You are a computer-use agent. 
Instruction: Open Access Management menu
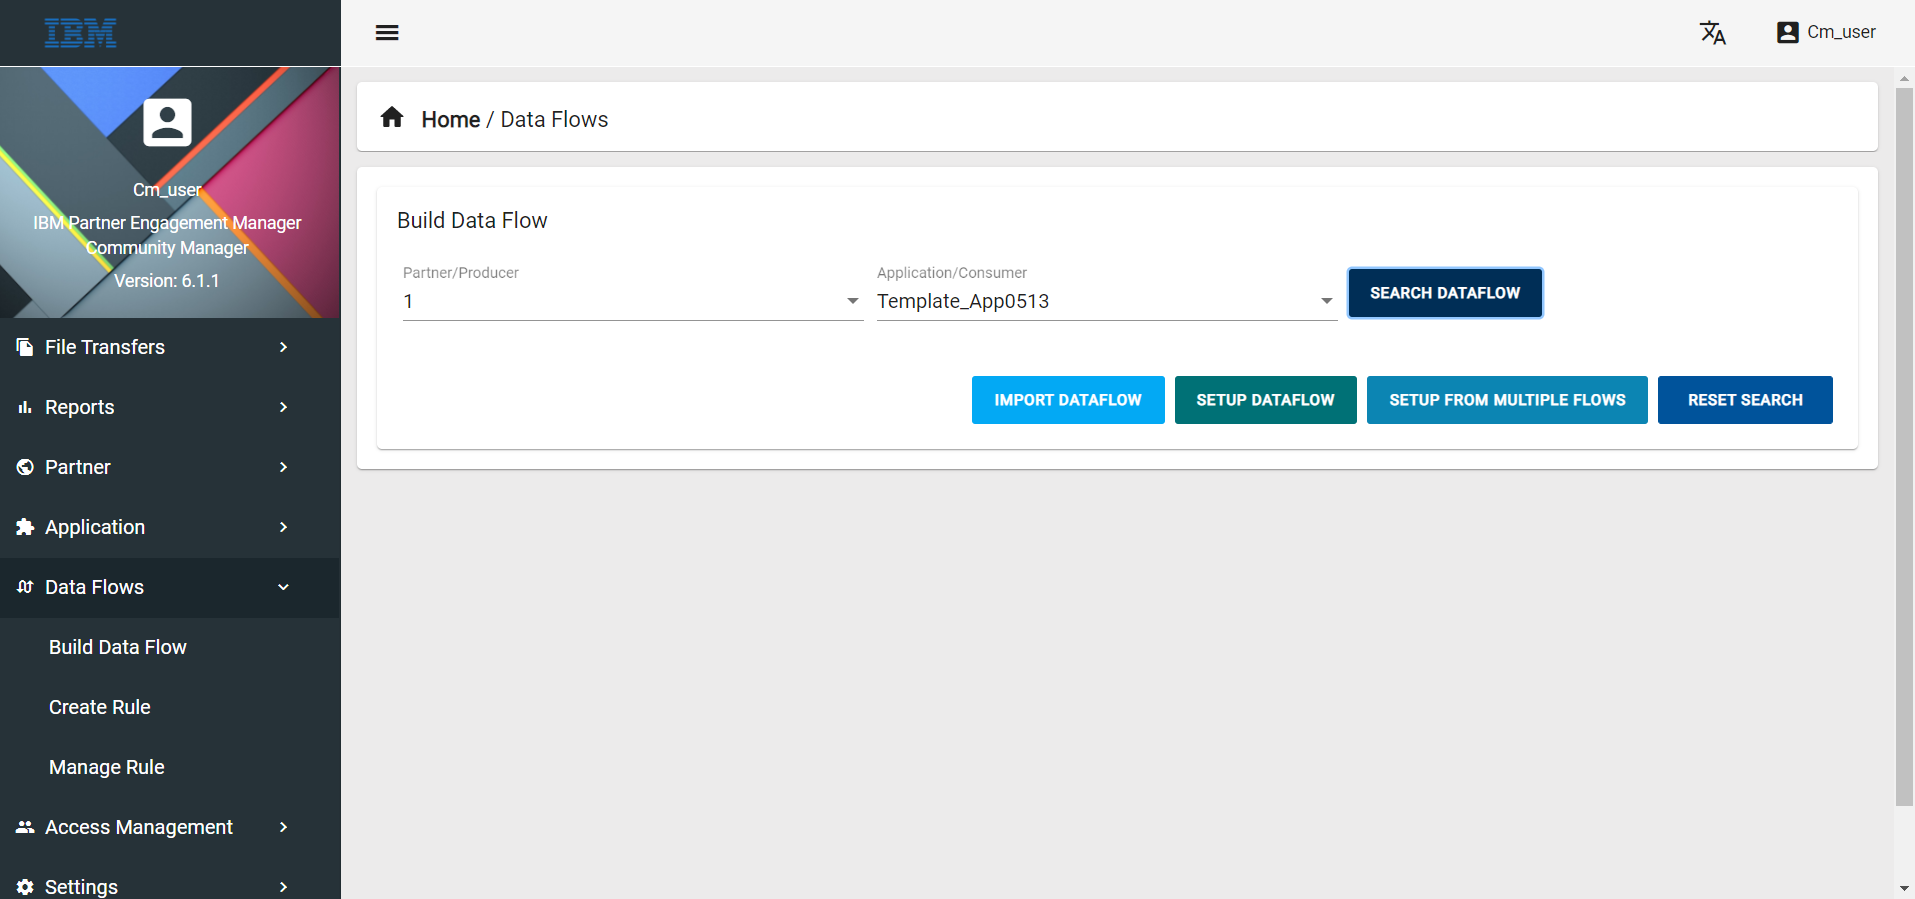coord(170,827)
